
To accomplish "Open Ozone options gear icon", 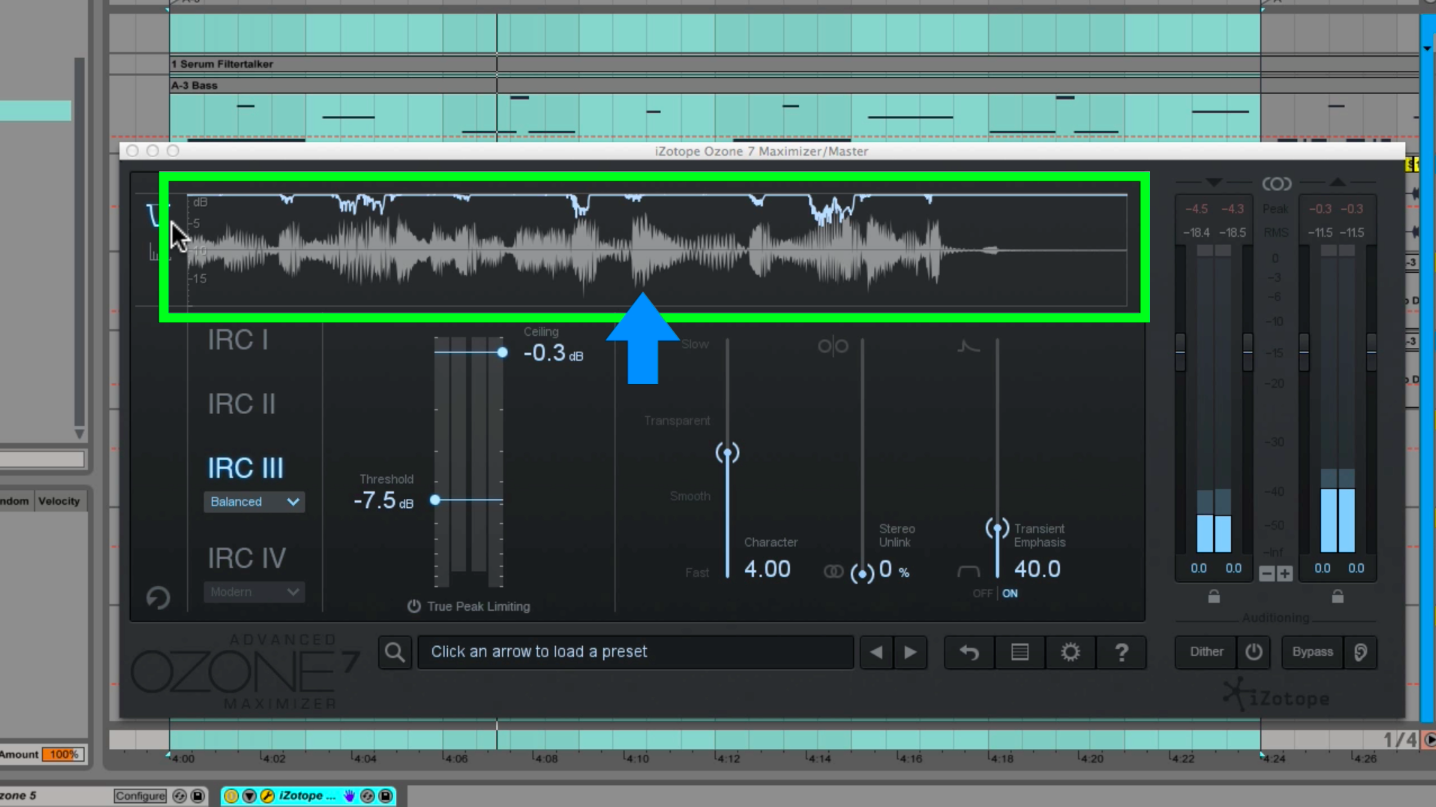I will tap(1070, 652).
